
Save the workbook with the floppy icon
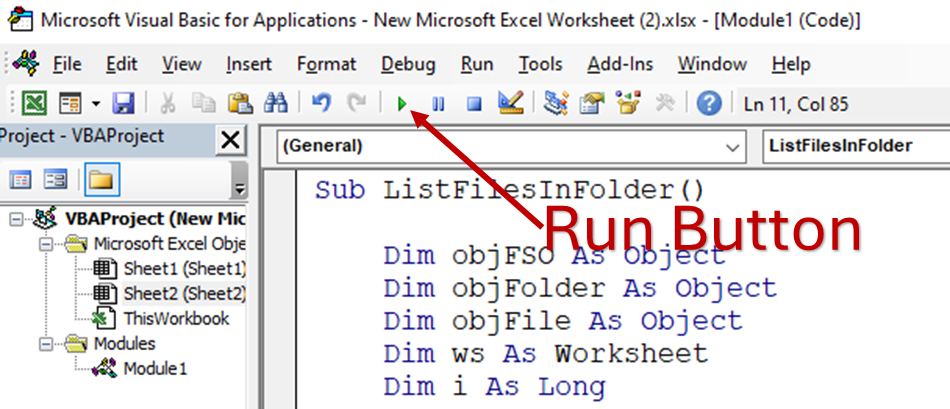[x=124, y=104]
